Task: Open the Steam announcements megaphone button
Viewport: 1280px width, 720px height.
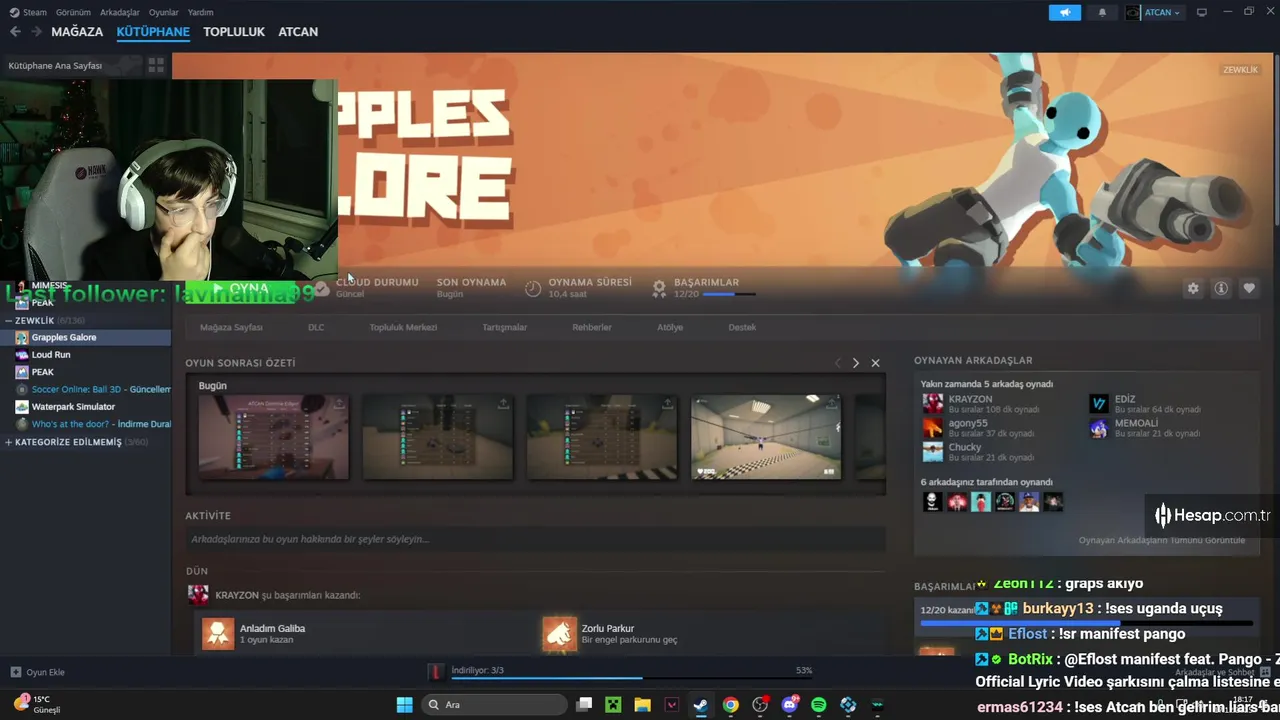Action: click(x=1065, y=13)
